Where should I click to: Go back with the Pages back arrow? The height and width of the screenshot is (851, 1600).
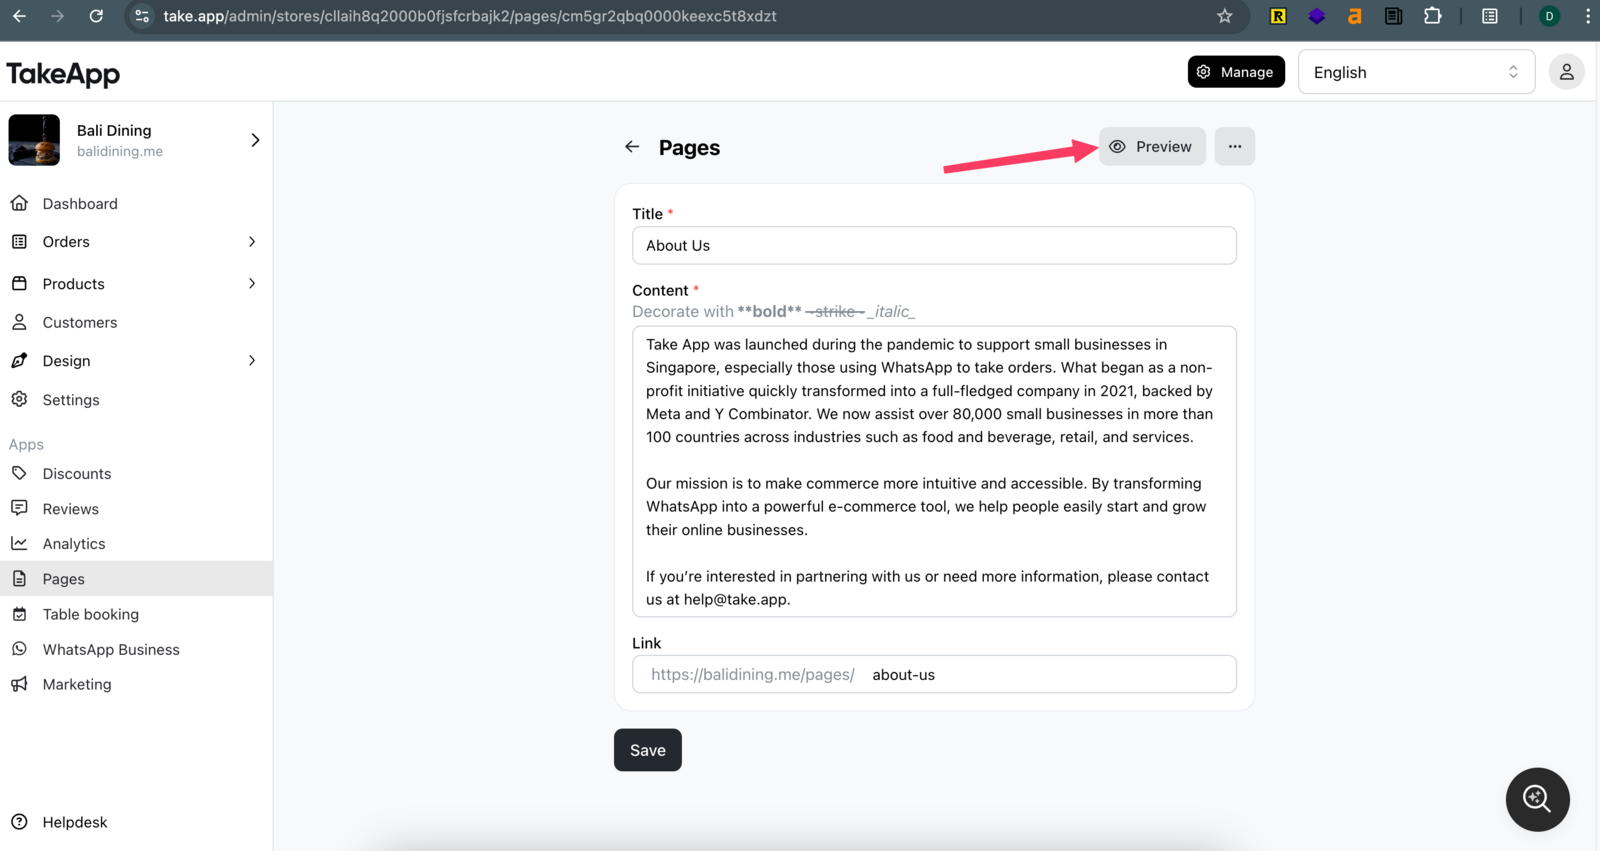pyautogui.click(x=632, y=147)
